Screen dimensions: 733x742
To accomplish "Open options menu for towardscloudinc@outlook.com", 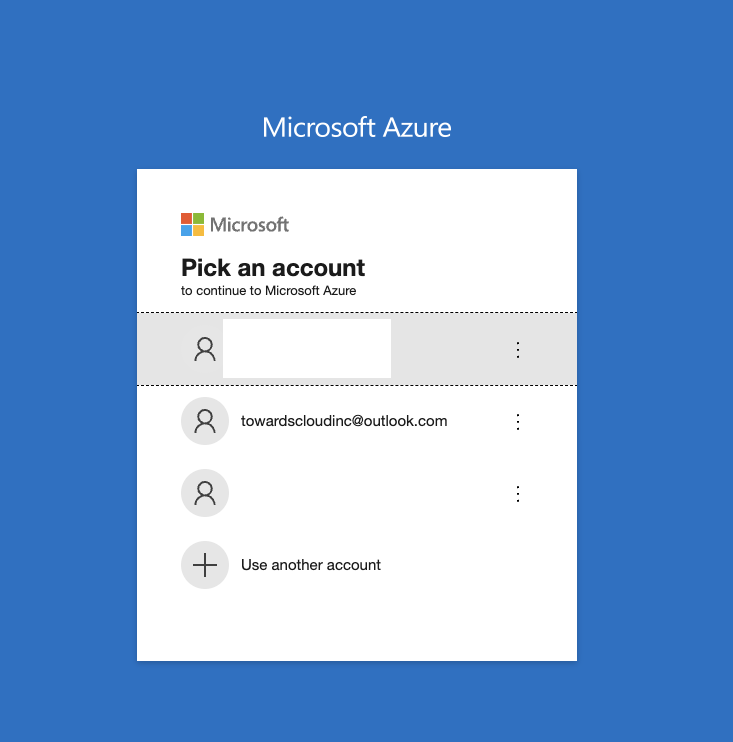I will (x=518, y=422).
